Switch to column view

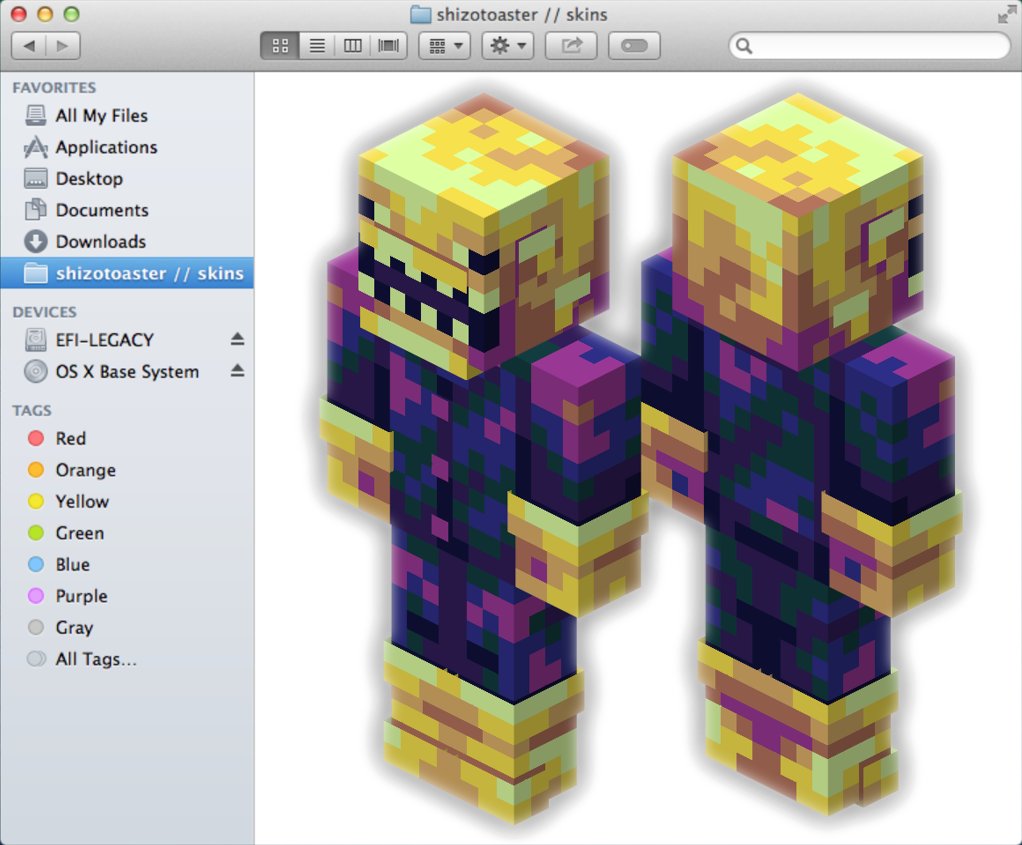pyautogui.click(x=353, y=46)
